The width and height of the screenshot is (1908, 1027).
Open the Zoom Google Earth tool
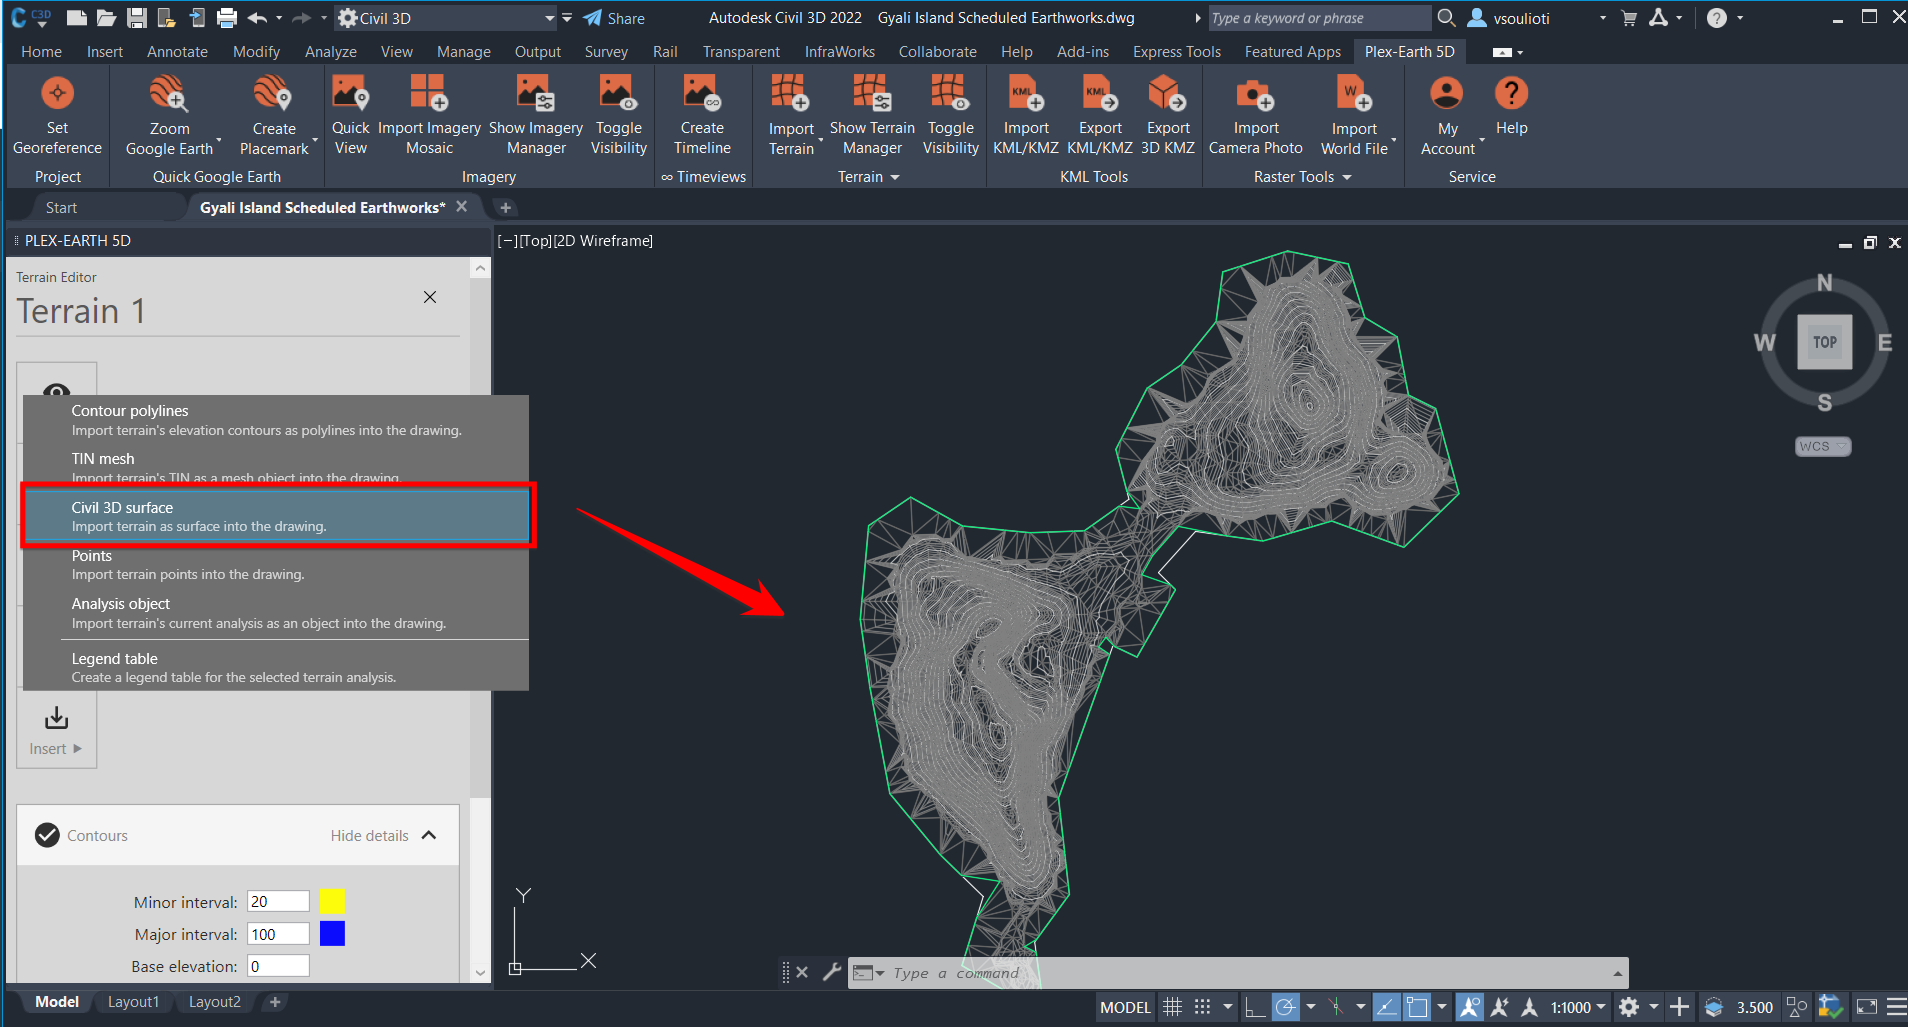click(169, 112)
